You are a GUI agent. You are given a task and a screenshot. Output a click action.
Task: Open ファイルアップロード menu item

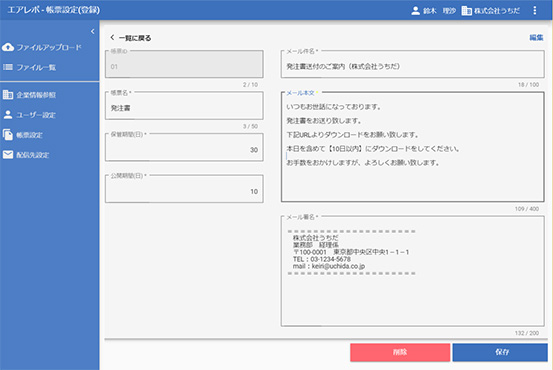pos(49,47)
